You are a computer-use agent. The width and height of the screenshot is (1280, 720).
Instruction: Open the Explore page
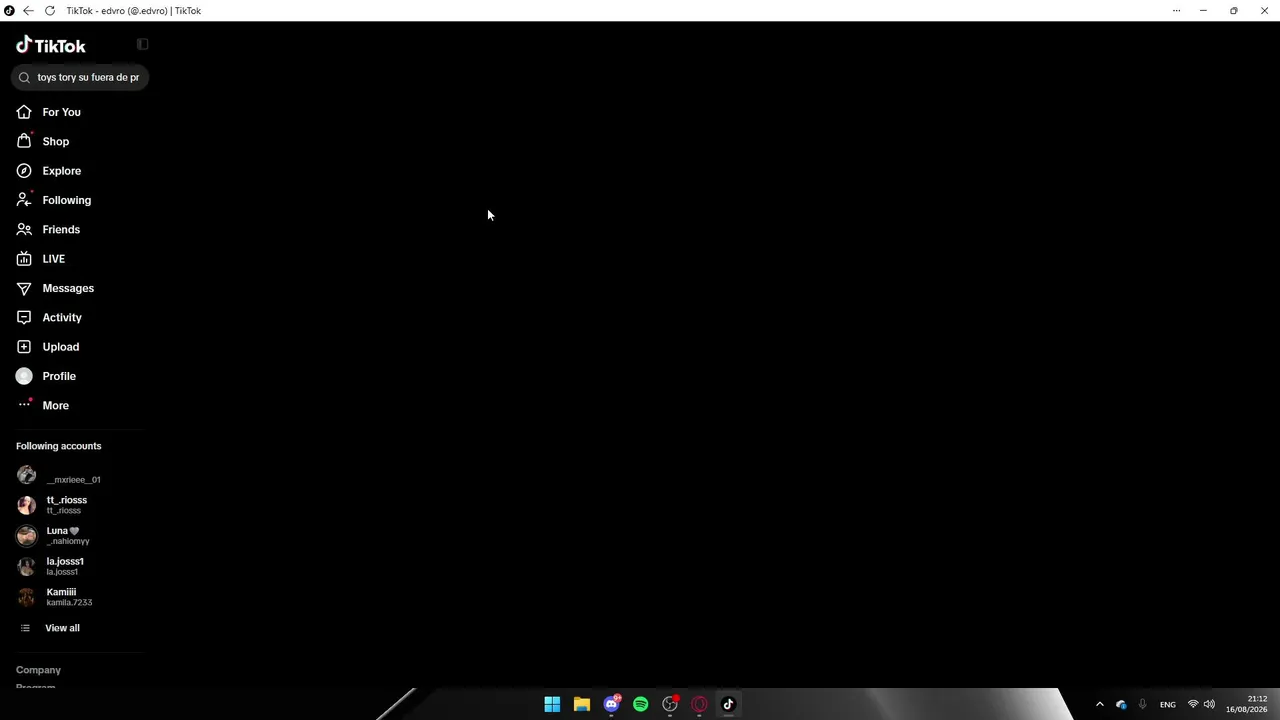(x=62, y=171)
